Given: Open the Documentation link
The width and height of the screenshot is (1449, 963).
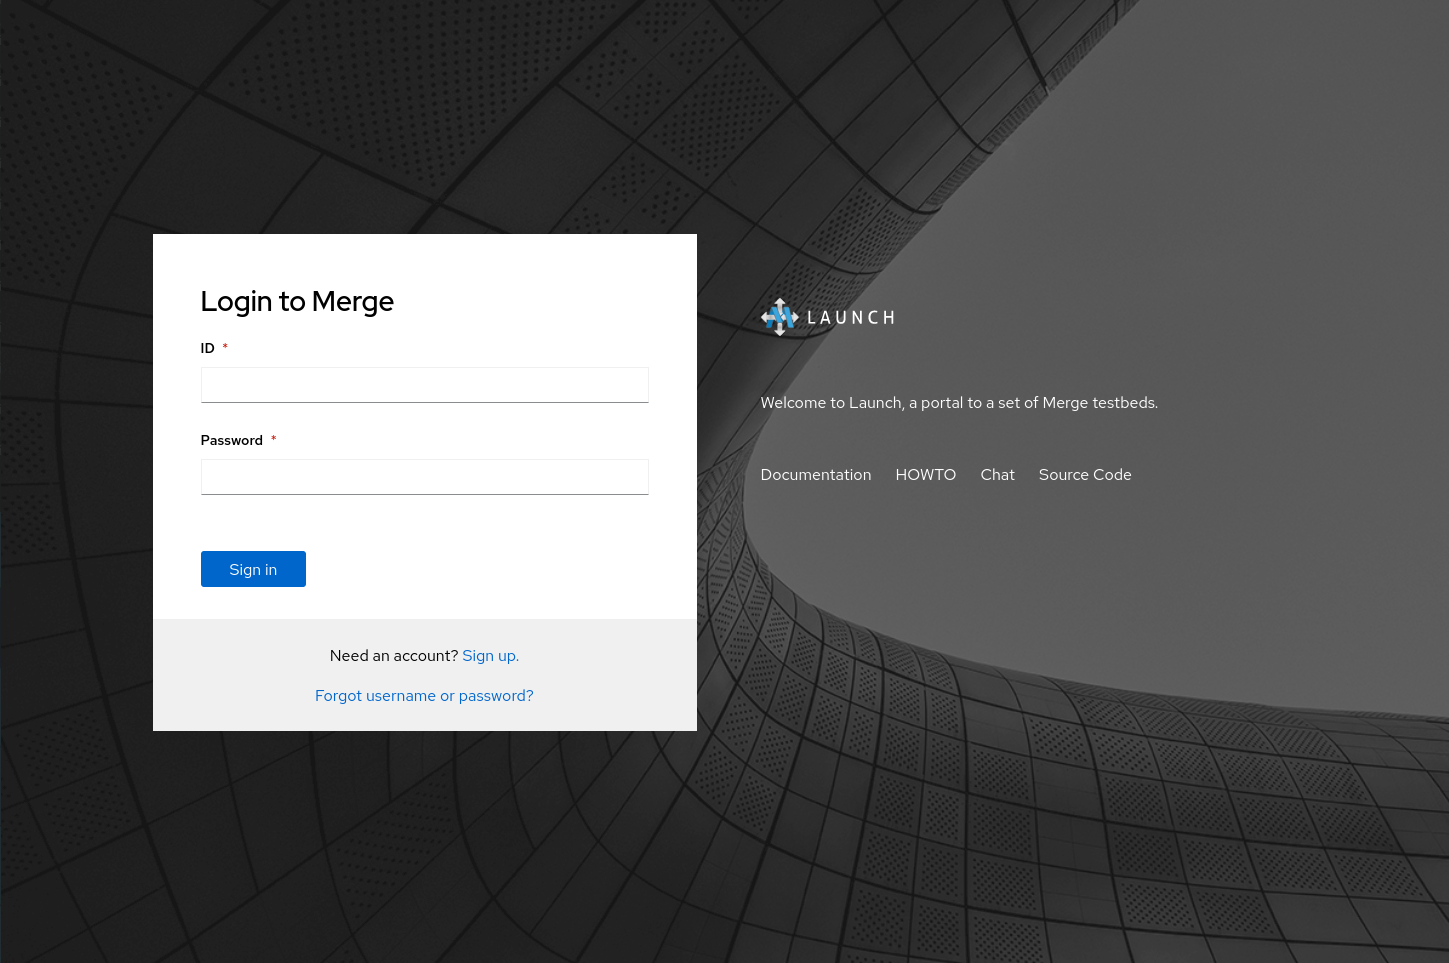Looking at the screenshot, I should [816, 475].
